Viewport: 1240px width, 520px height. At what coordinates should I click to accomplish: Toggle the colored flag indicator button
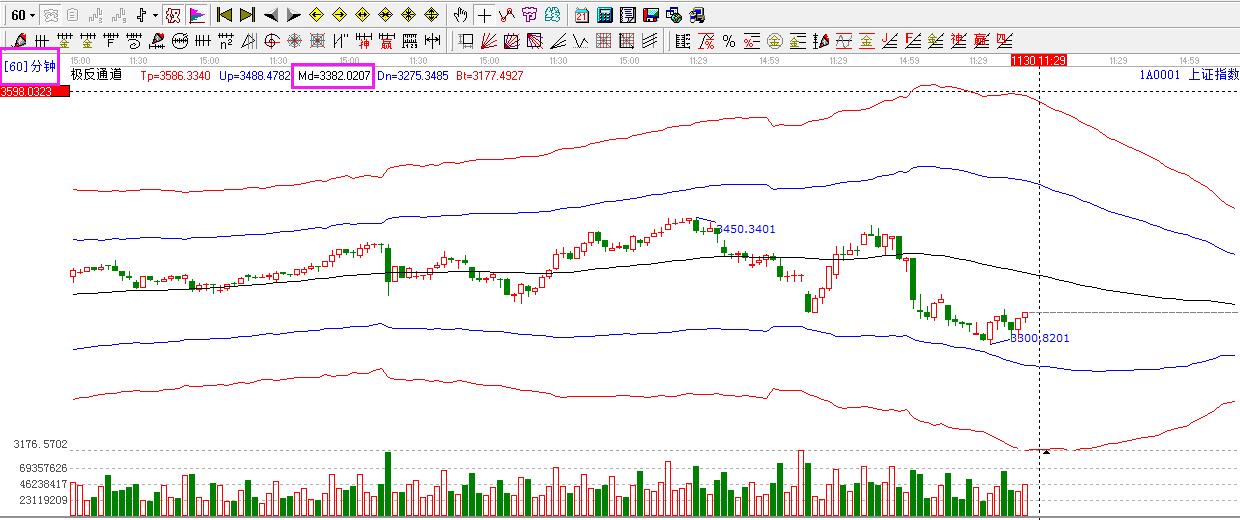coord(197,15)
